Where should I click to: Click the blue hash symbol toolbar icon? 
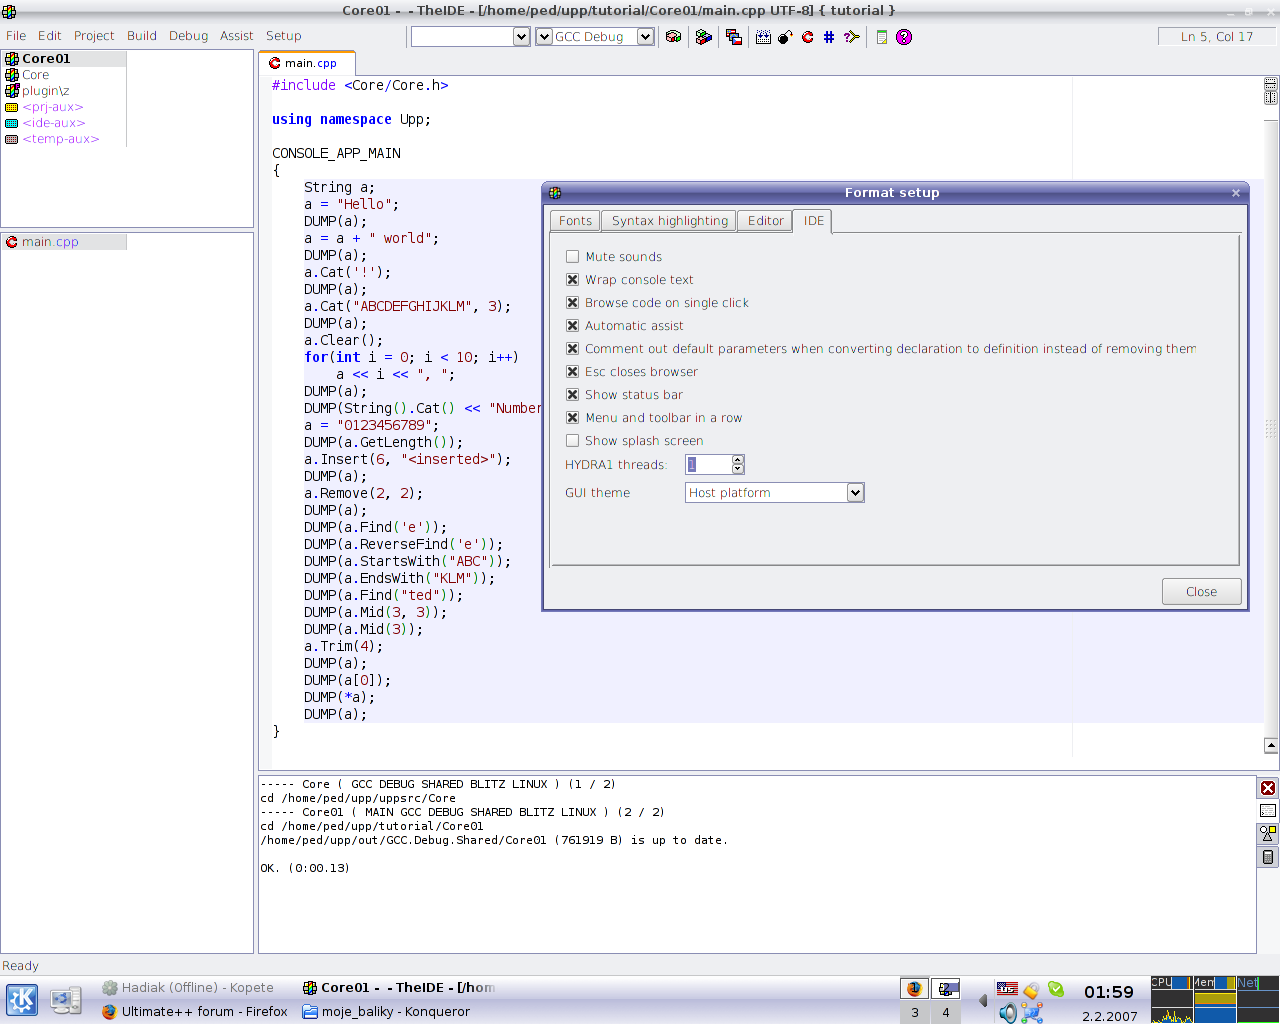pyautogui.click(x=829, y=37)
